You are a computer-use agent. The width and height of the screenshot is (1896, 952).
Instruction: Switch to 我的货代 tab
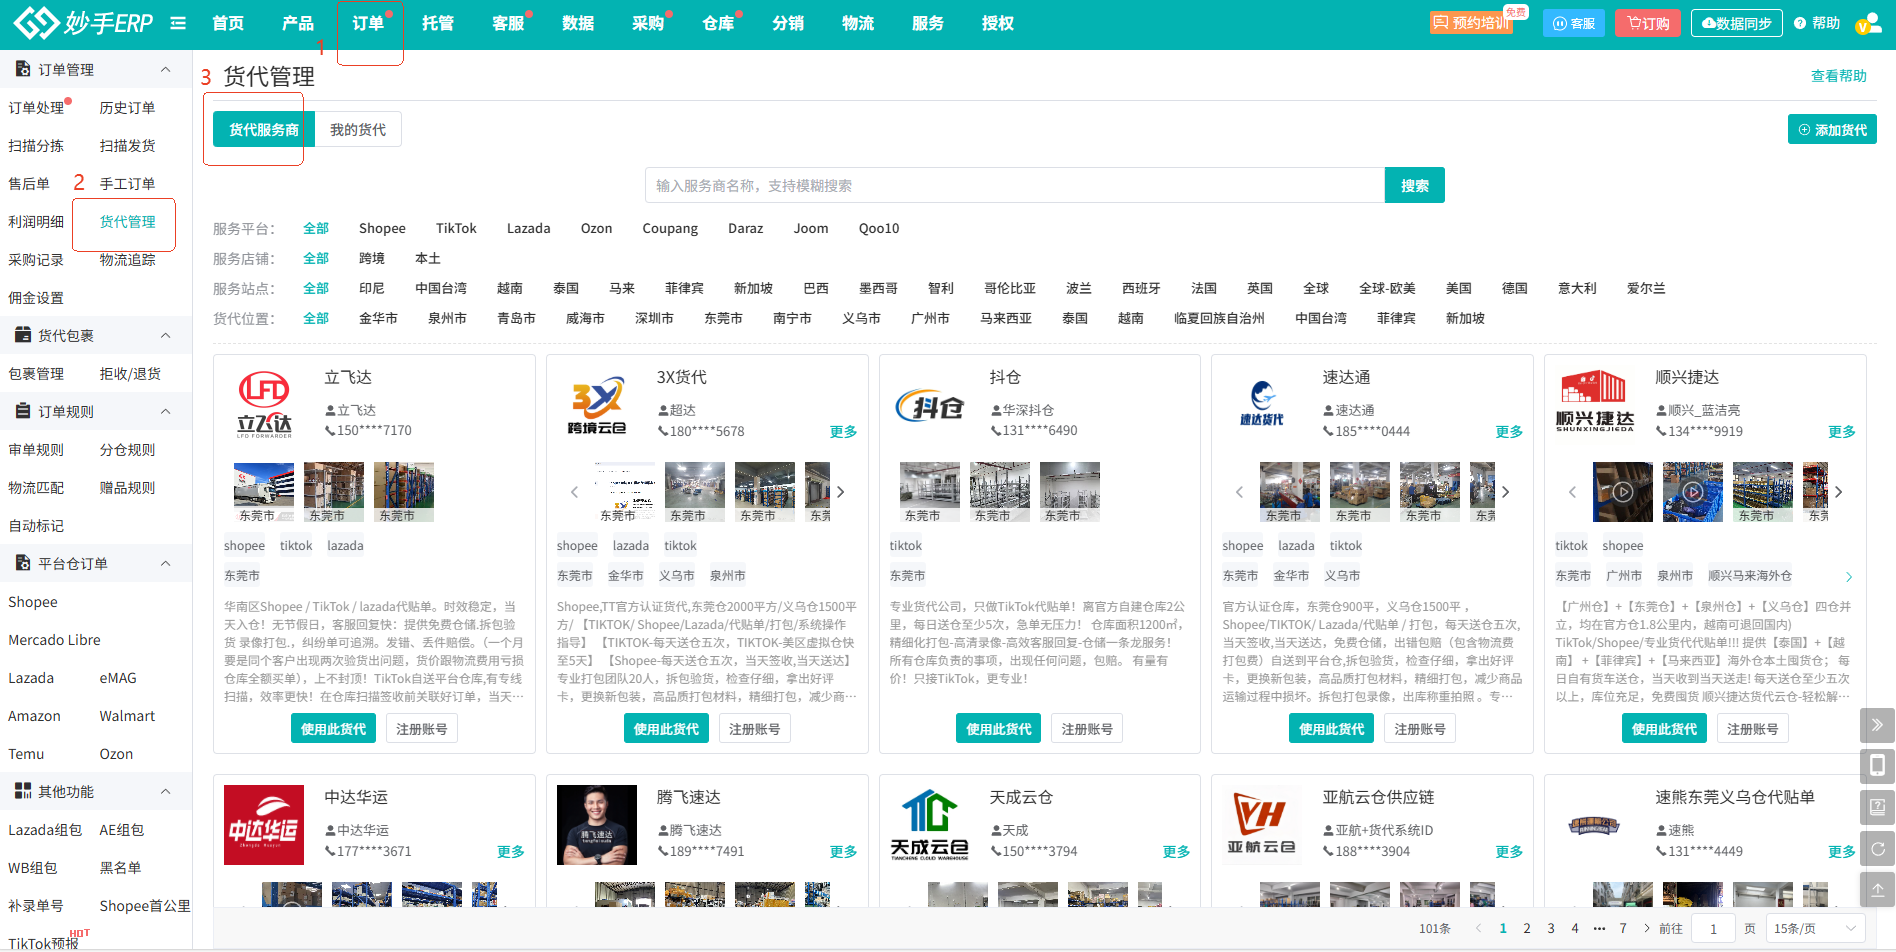click(x=358, y=130)
